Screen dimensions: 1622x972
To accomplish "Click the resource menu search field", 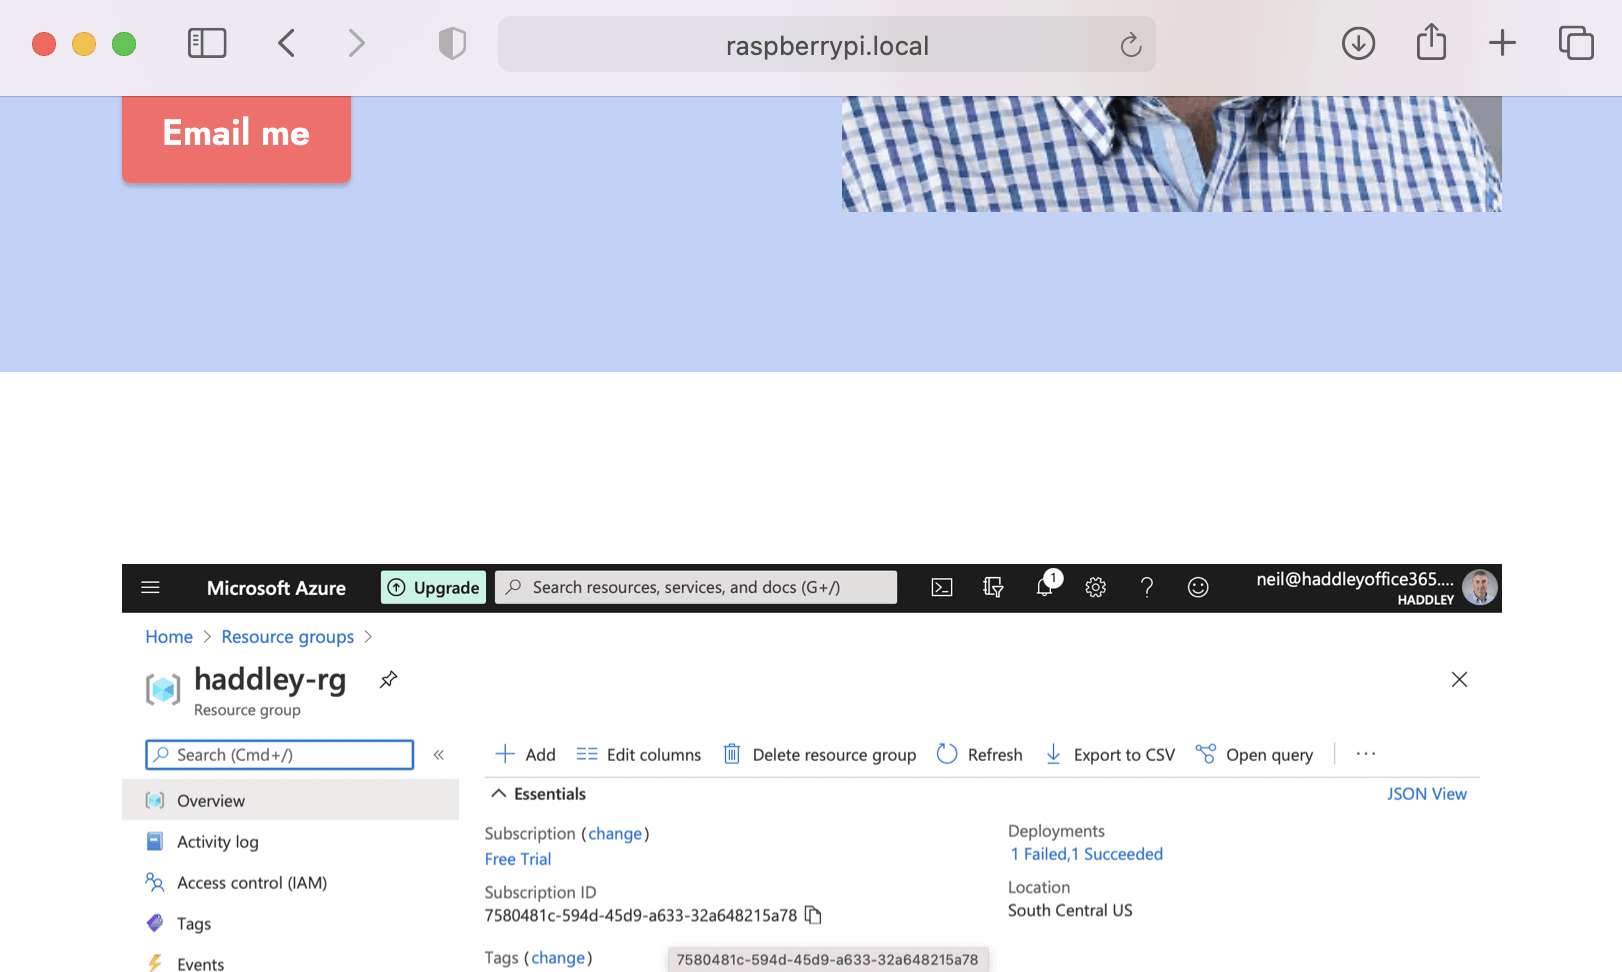I will point(280,755).
